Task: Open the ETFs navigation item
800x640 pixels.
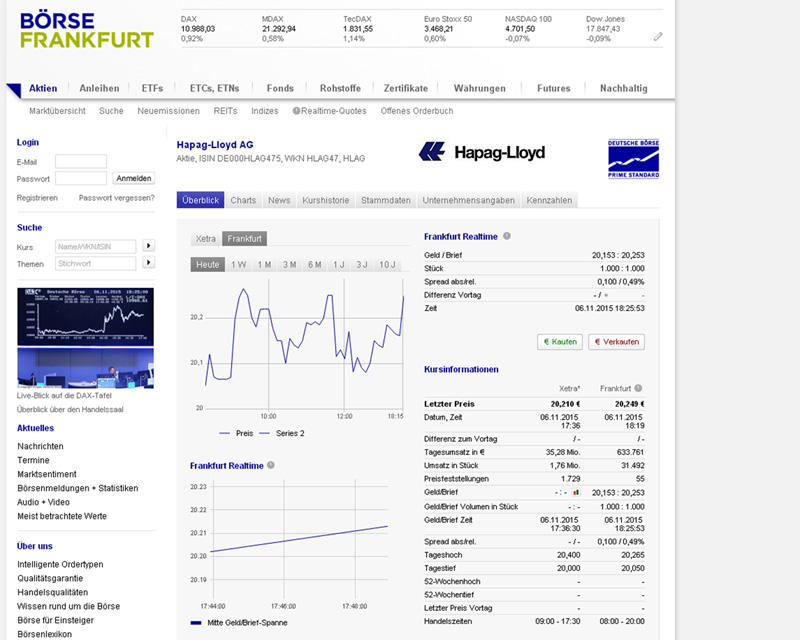Action: (x=152, y=88)
